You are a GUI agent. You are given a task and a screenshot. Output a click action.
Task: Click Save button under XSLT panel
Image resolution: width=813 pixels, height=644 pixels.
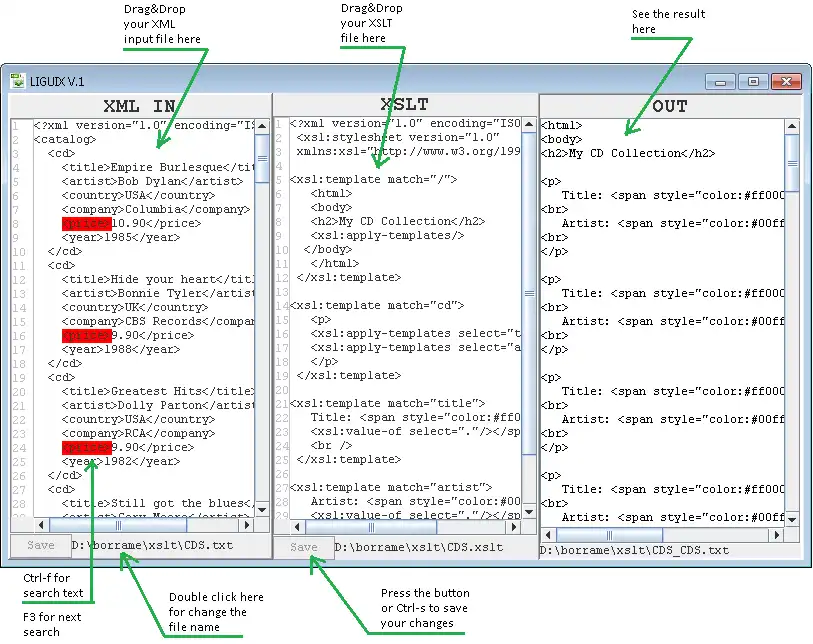tap(304, 547)
